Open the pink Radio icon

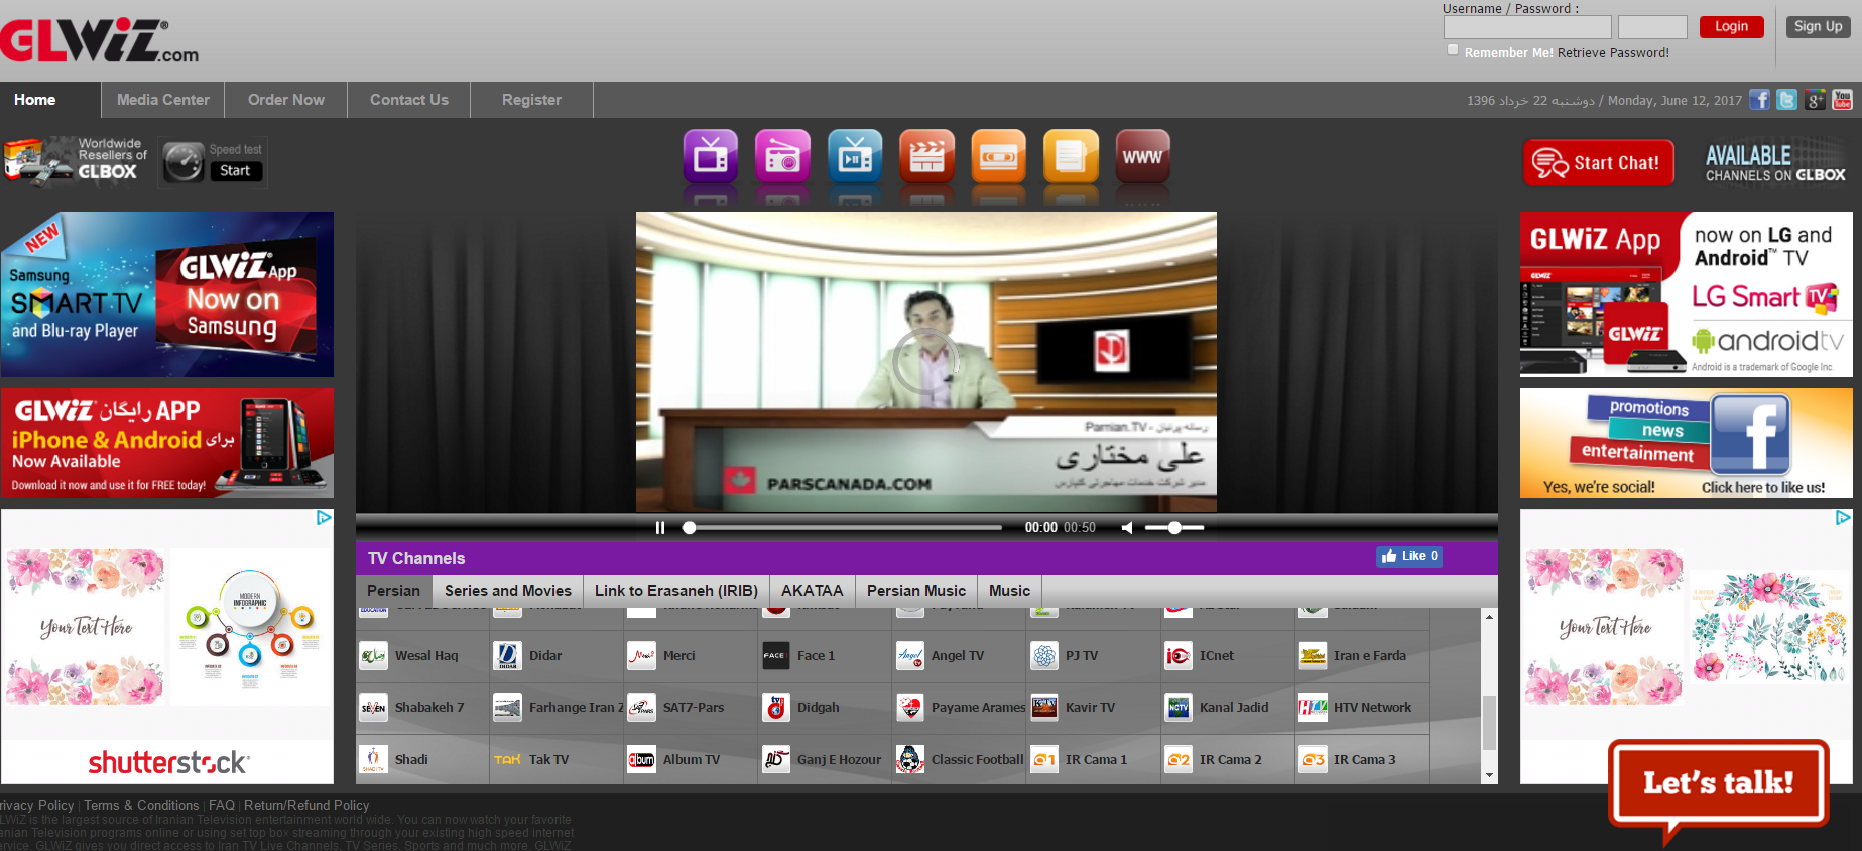coord(782,156)
